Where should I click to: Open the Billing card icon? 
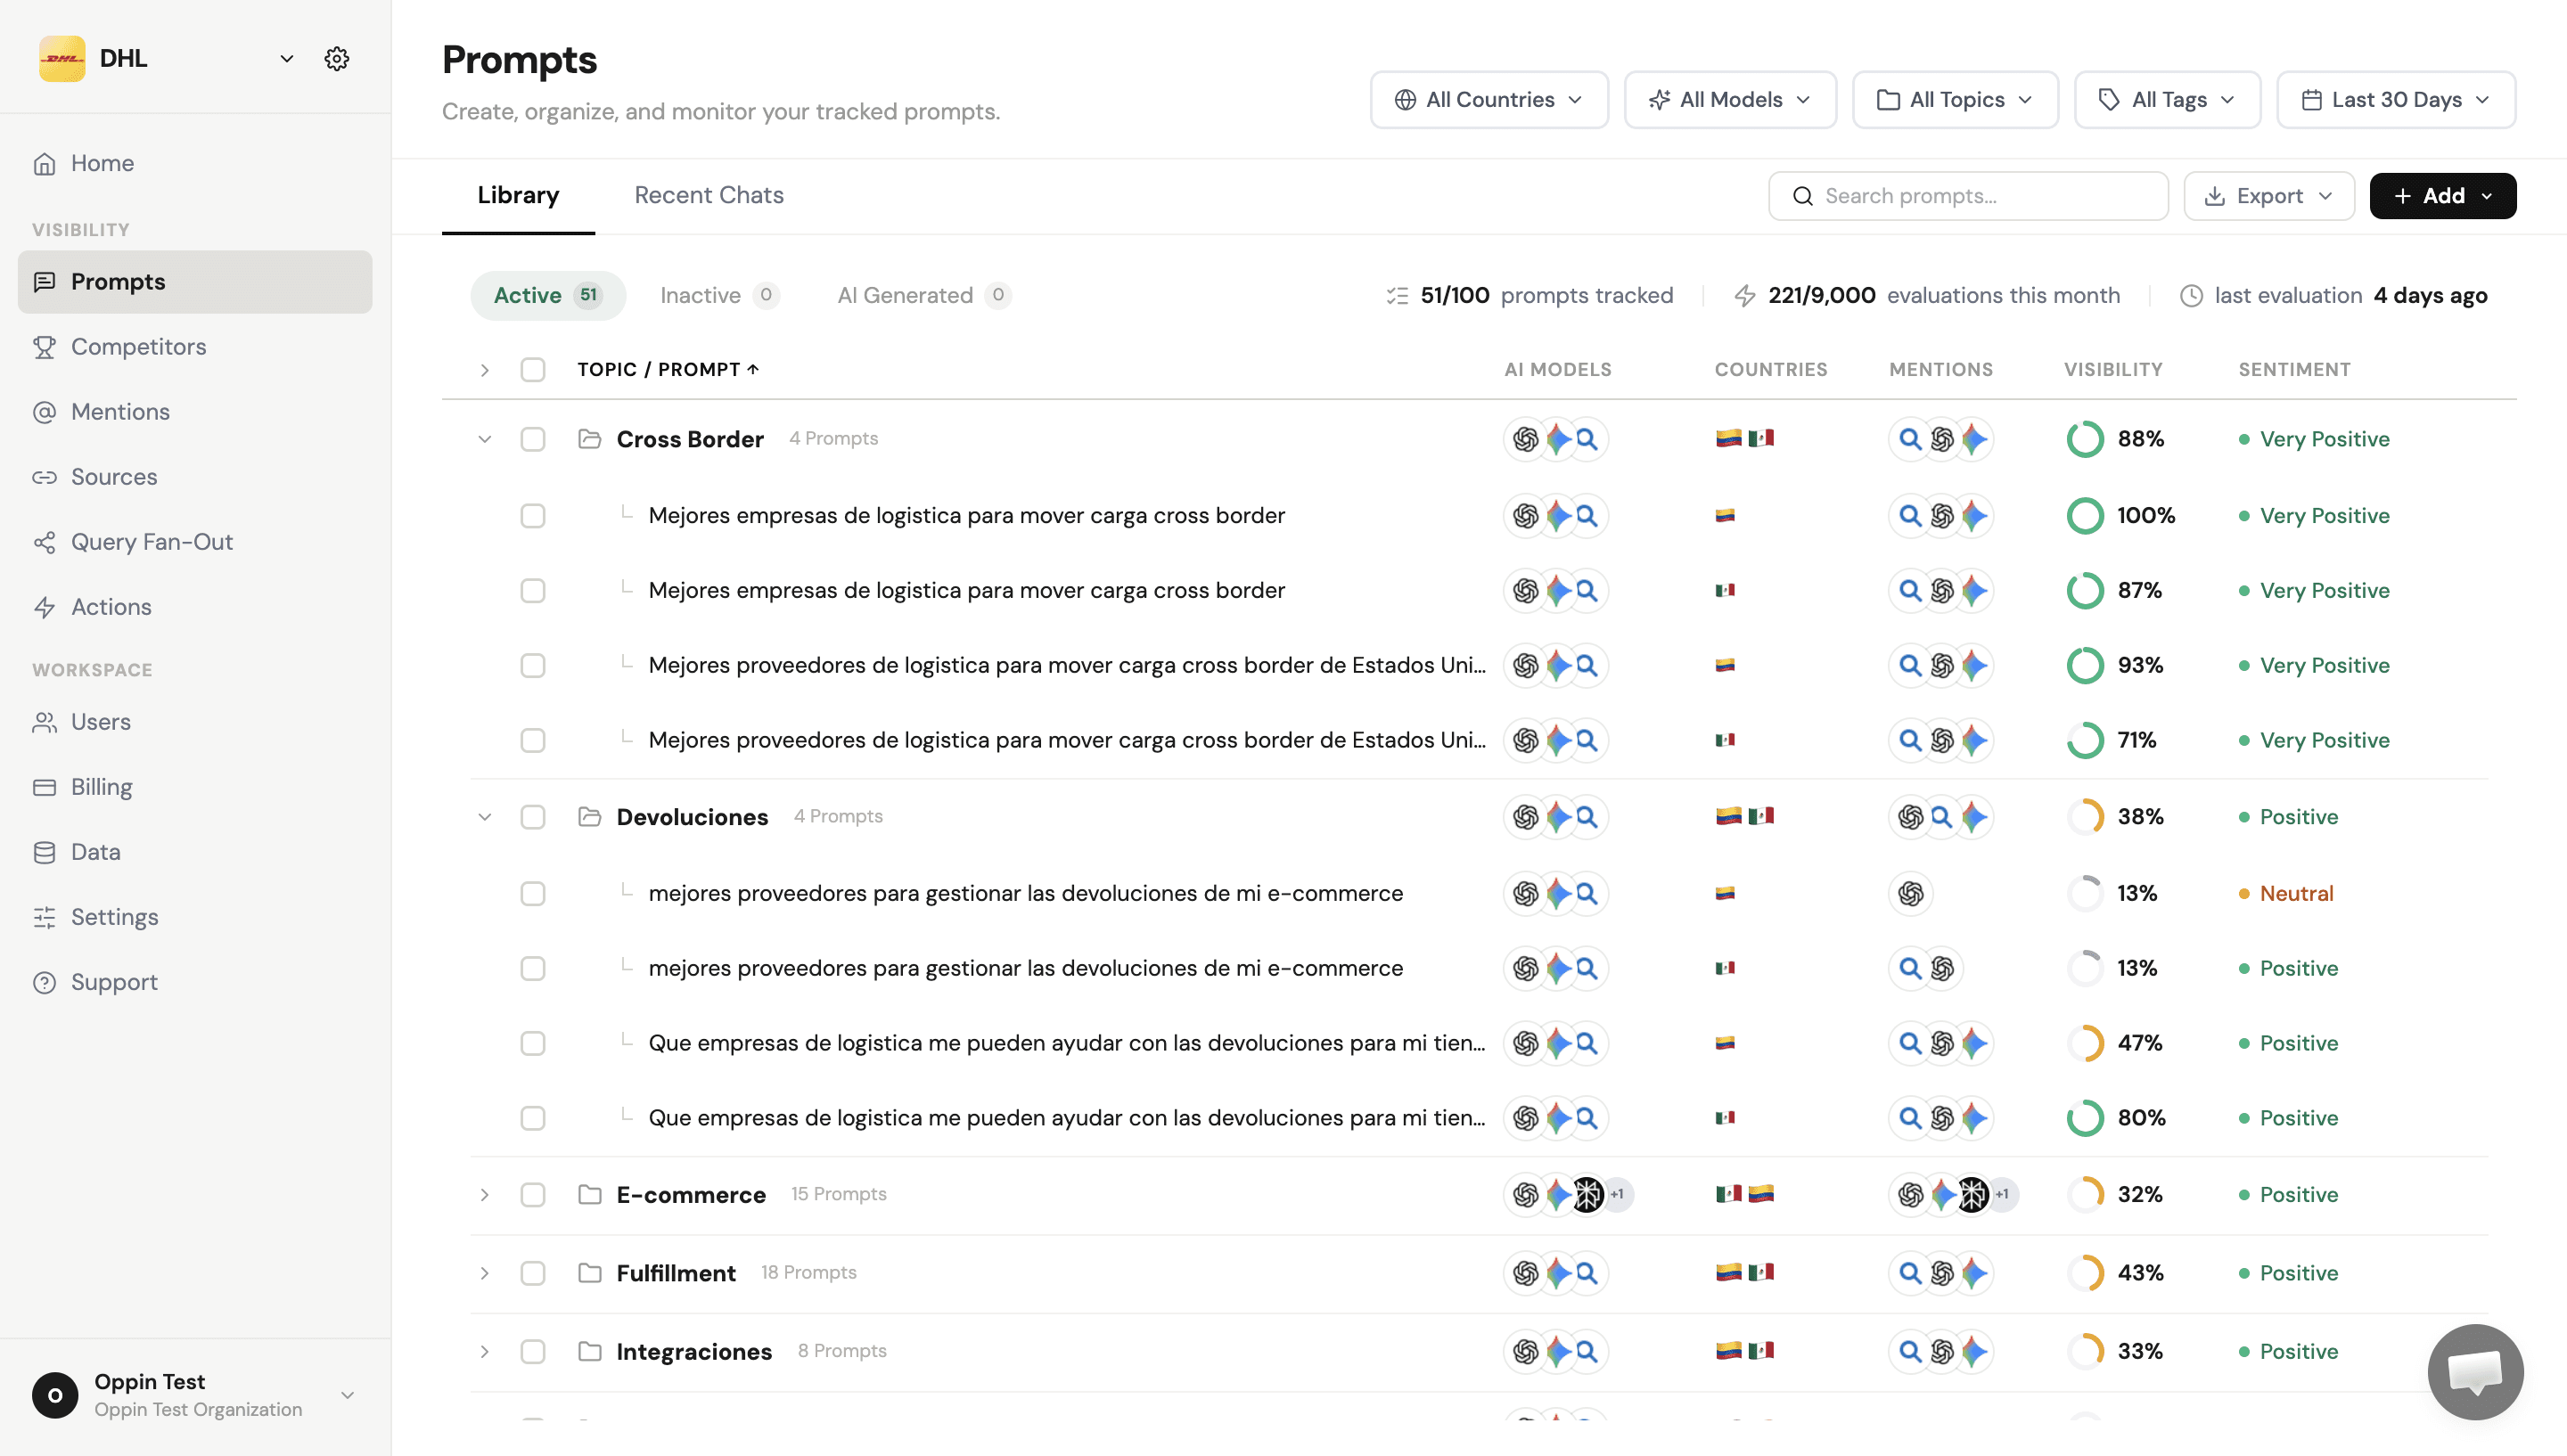[x=44, y=787]
